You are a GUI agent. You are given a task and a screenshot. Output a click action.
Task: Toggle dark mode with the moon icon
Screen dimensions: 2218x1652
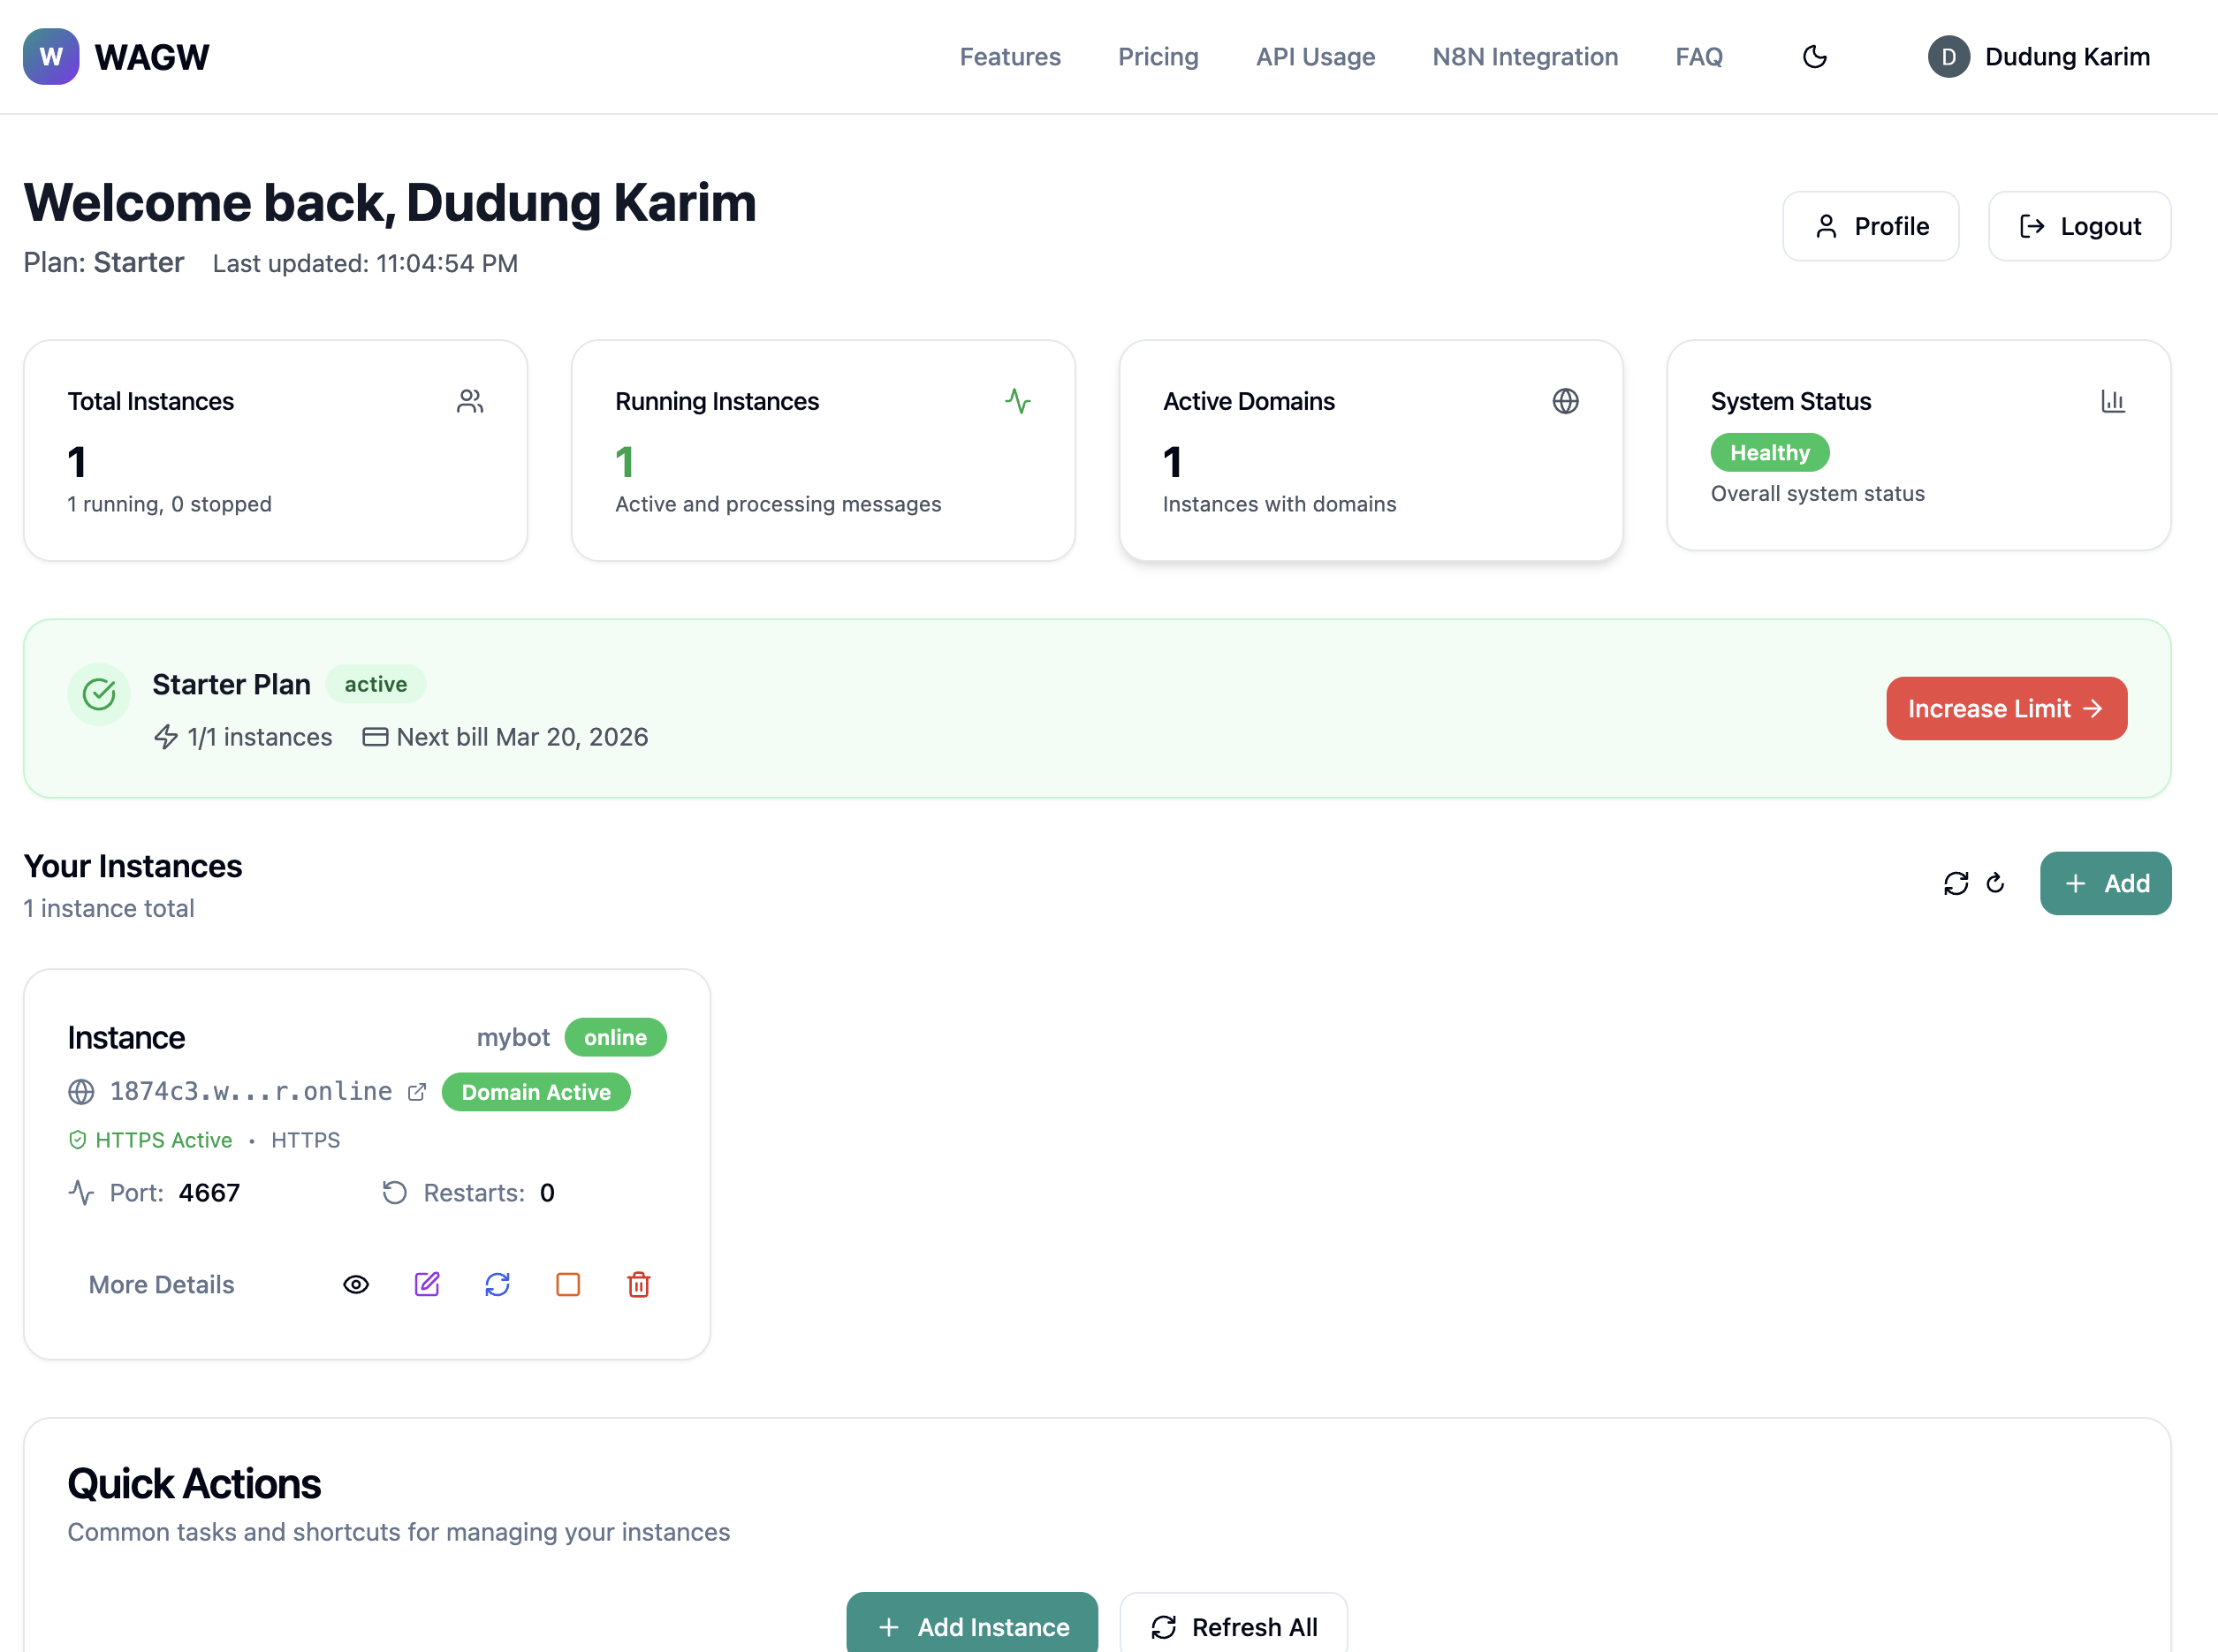click(x=1815, y=57)
